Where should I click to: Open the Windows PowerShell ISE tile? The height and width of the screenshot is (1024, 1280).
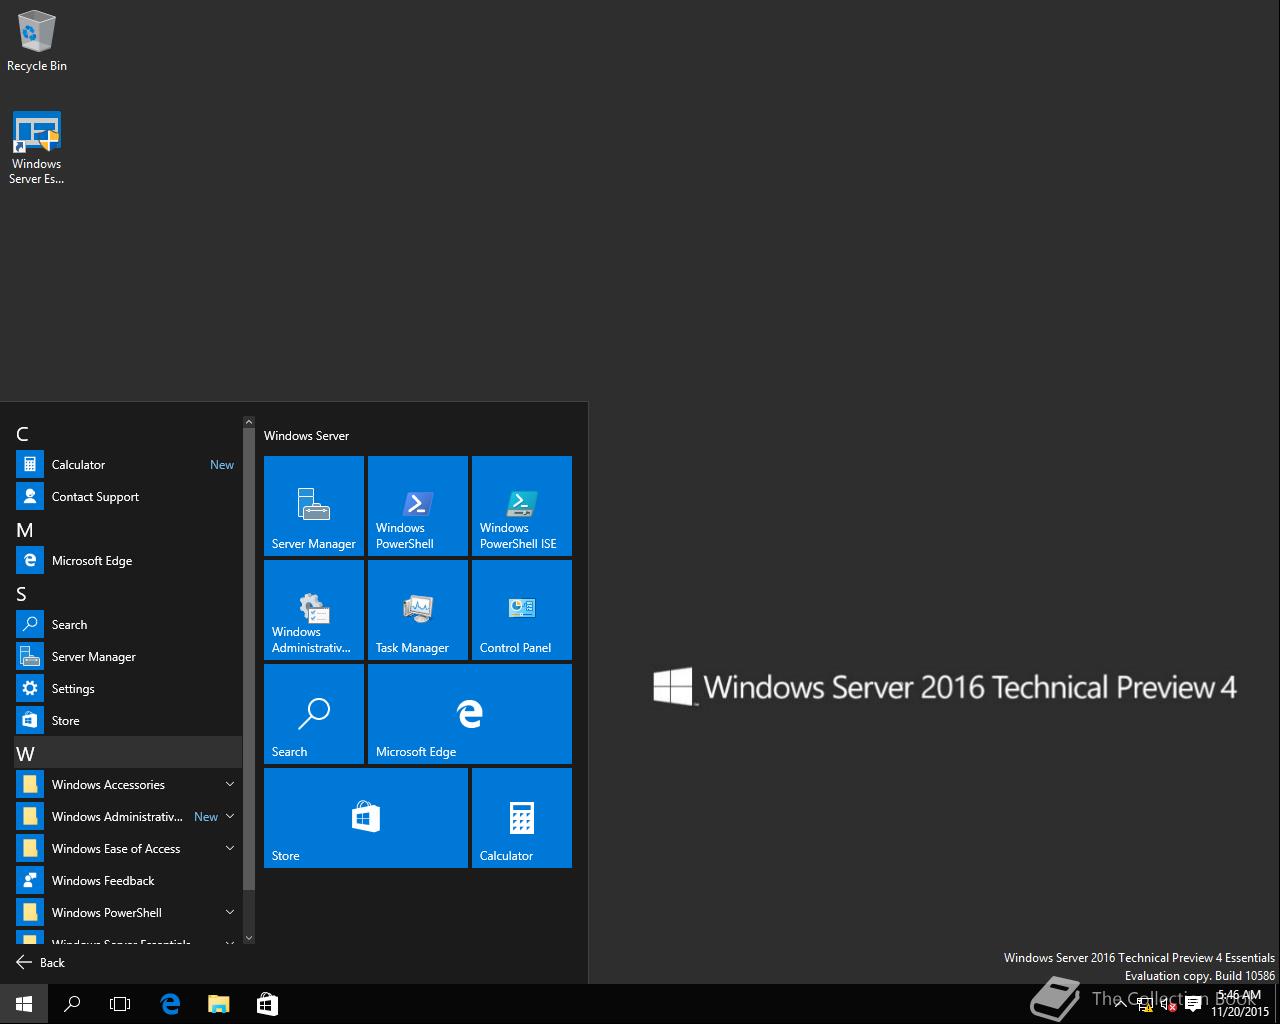pyautogui.click(x=522, y=506)
